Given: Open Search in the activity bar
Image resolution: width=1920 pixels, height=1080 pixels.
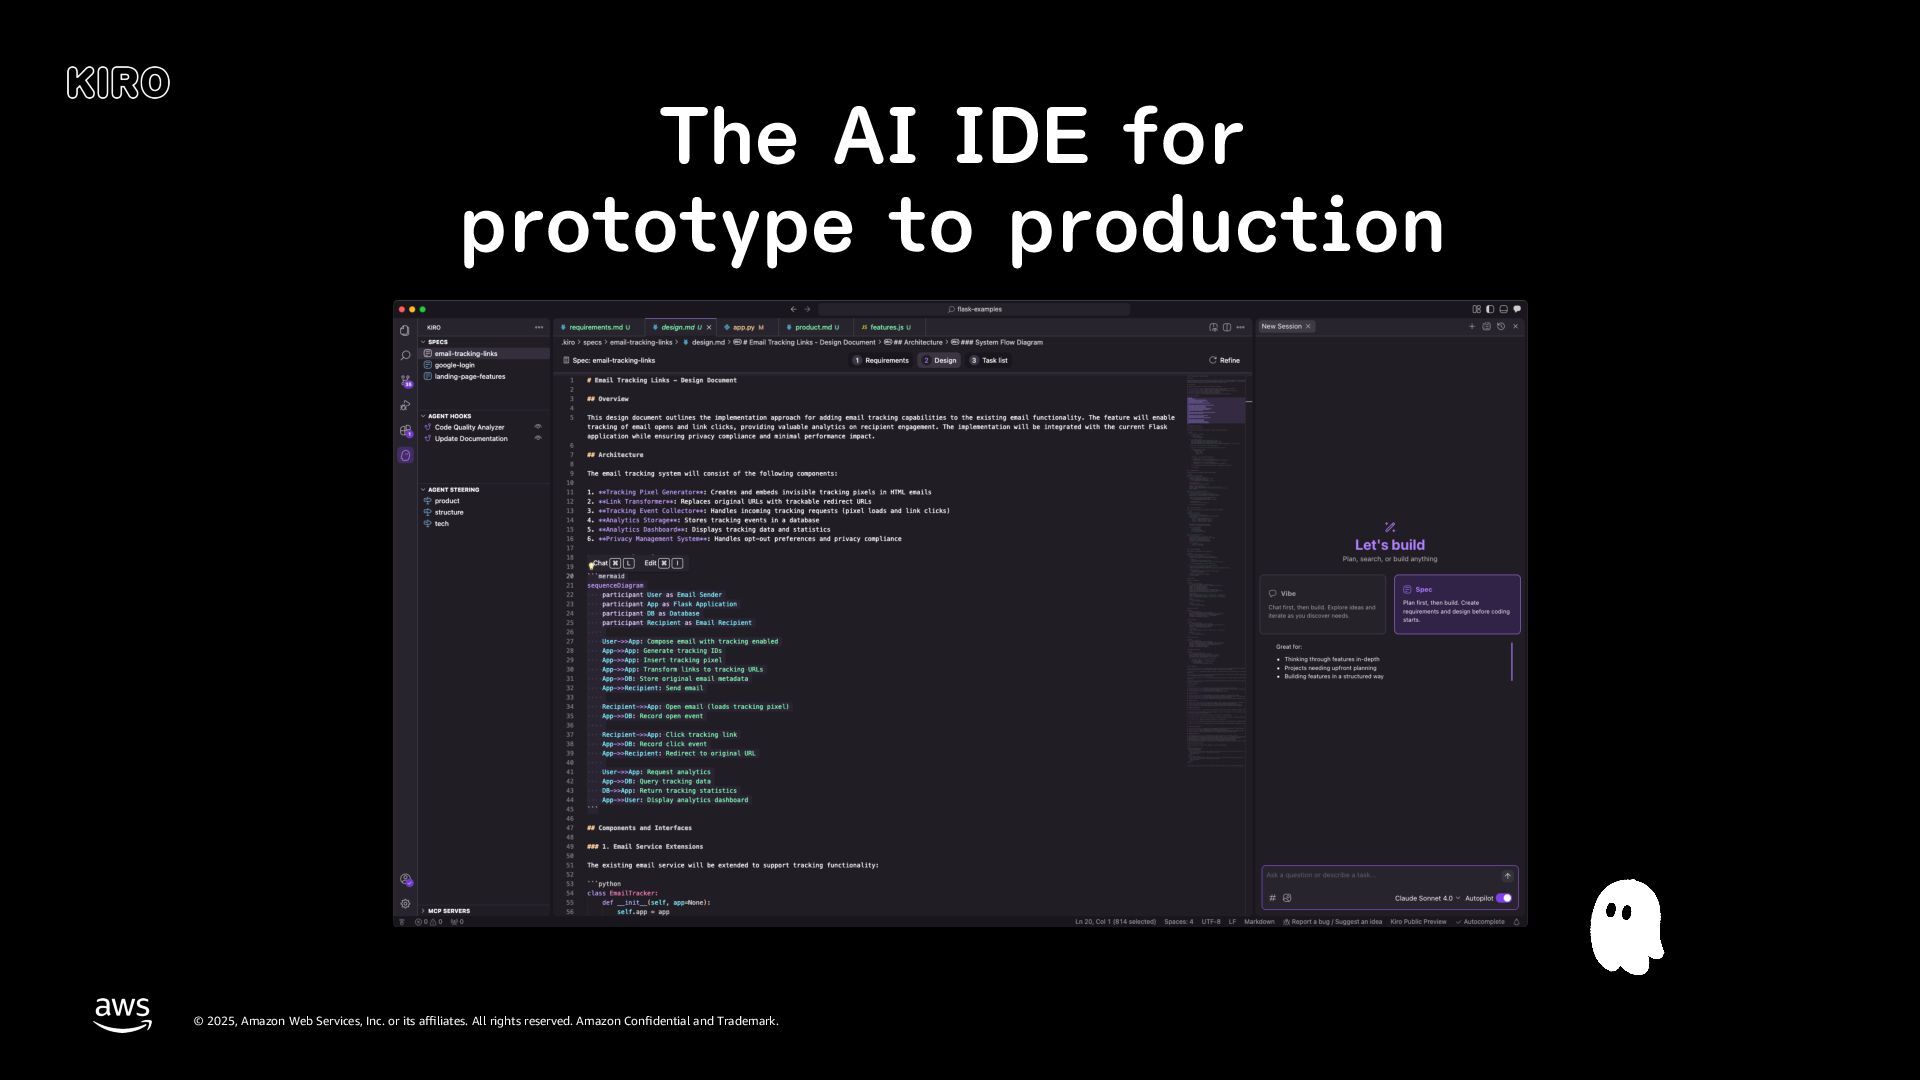Looking at the screenshot, I should point(405,356).
